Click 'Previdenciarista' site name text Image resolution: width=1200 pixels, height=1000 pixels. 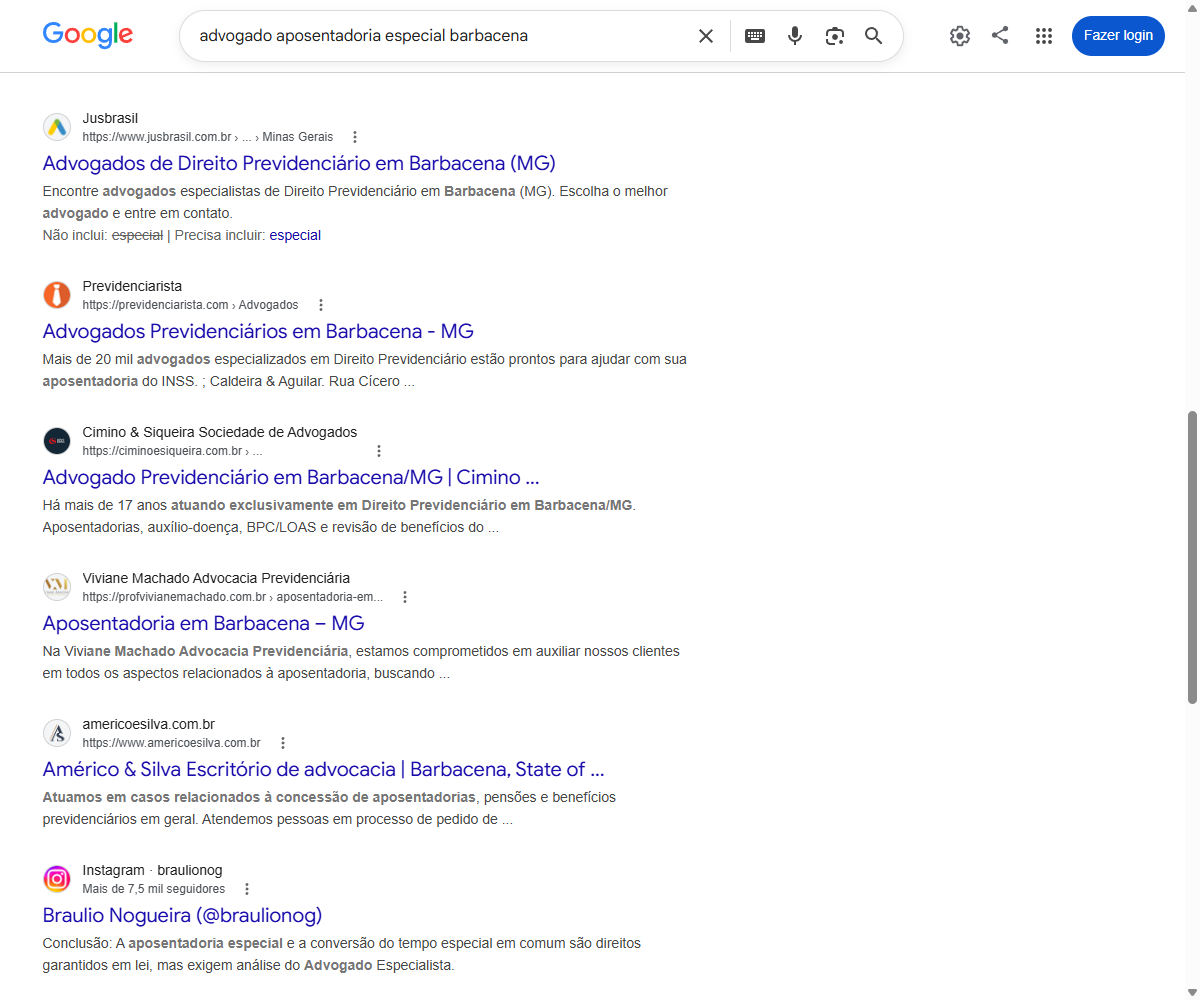tap(132, 286)
